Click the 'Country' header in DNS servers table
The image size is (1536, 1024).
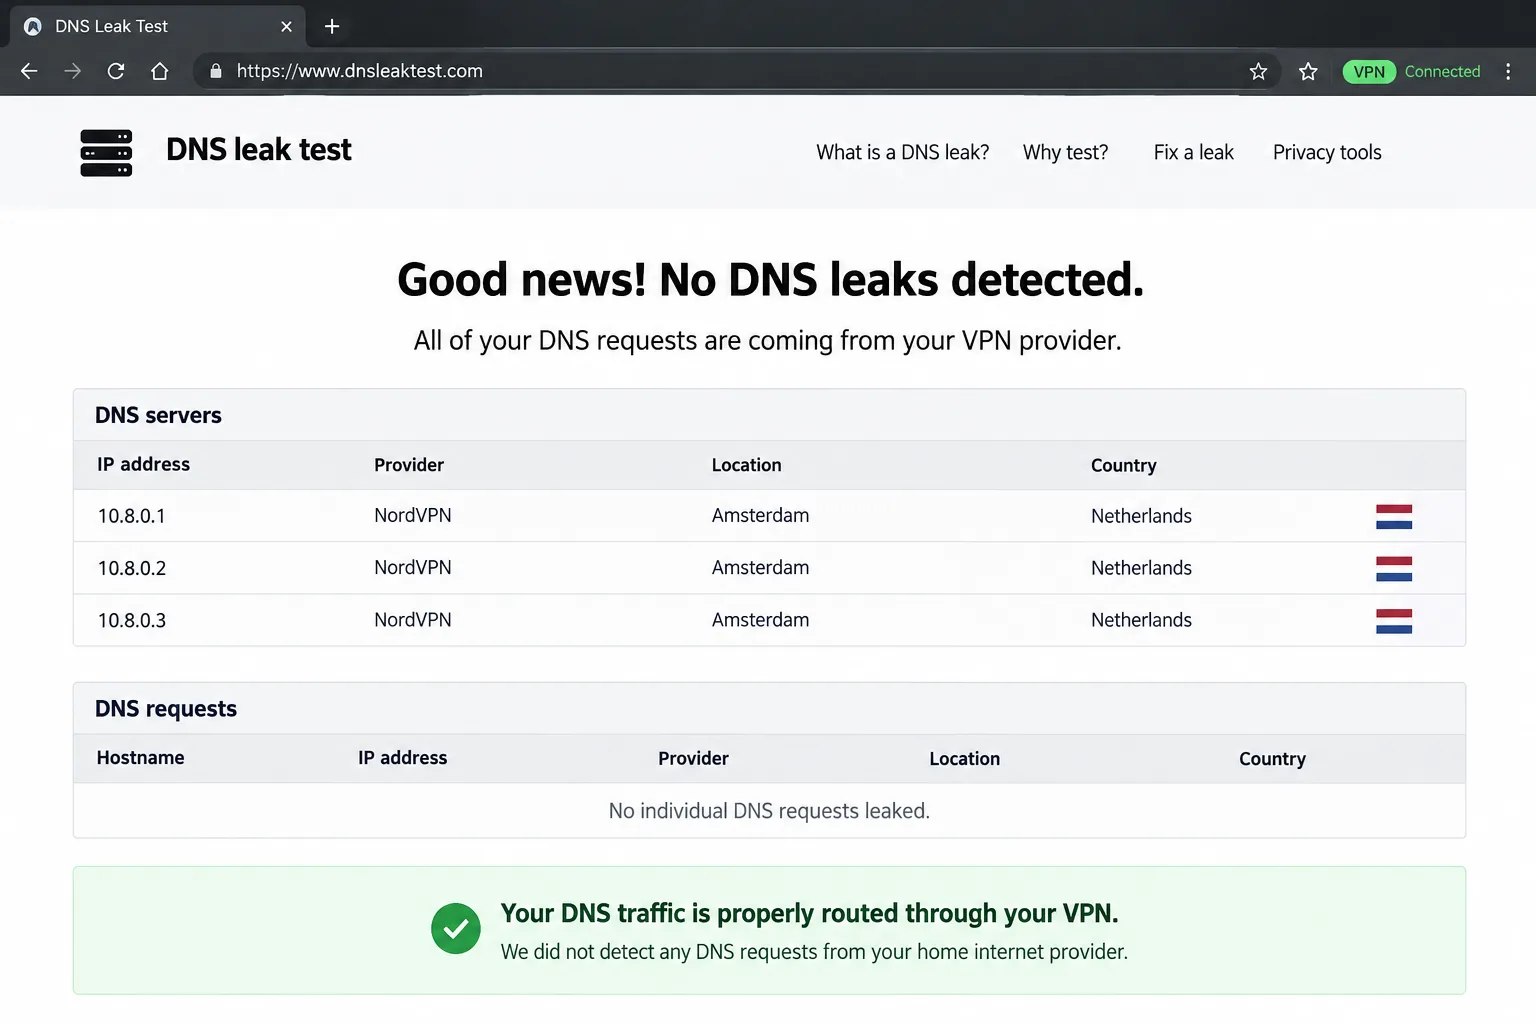point(1123,465)
